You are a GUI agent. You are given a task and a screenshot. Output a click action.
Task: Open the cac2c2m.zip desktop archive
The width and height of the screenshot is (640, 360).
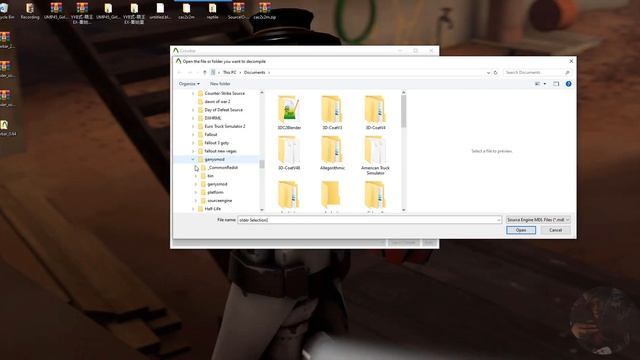[x=264, y=11]
